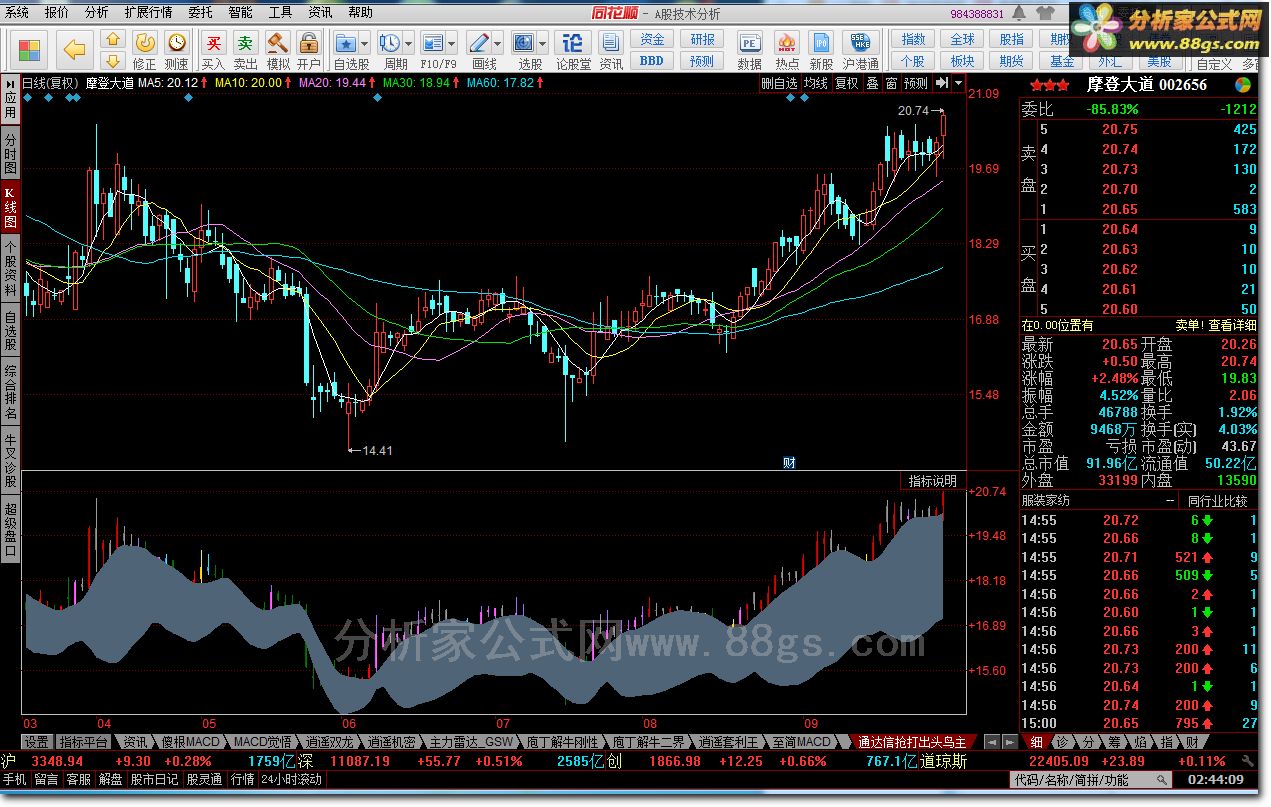Collapse the right panel arrow beside 预测
The height and width of the screenshot is (807, 1271).
pyautogui.click(x=940, y=83)
